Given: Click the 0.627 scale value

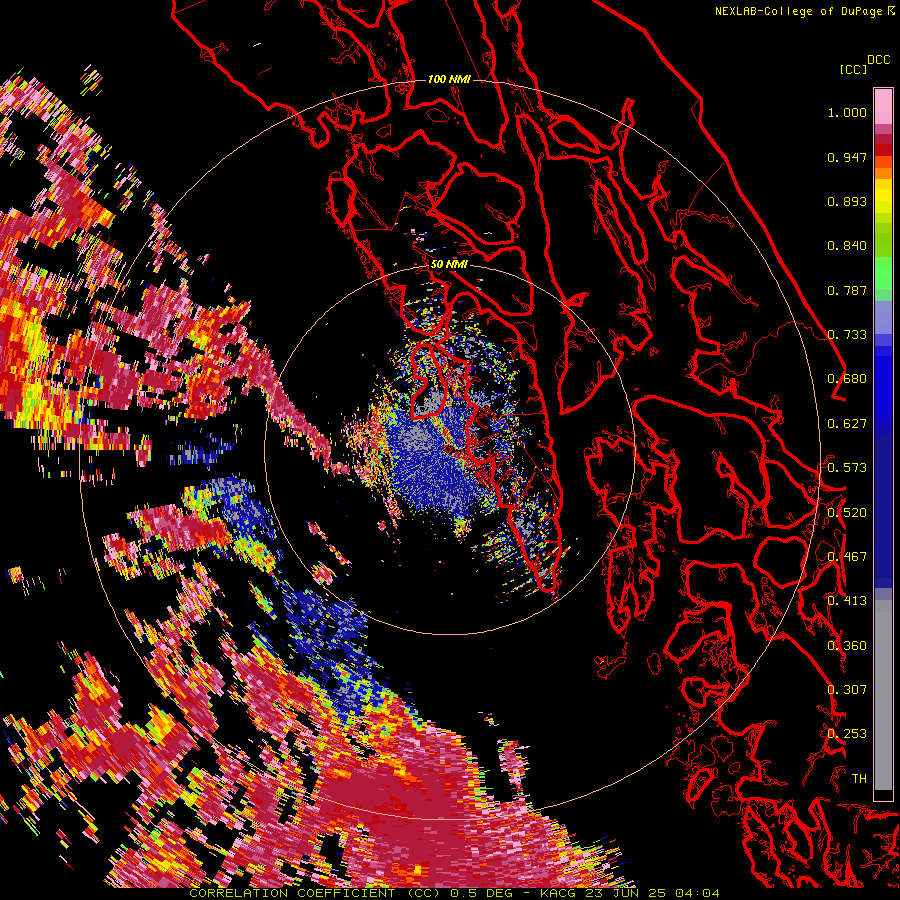Looking at the screenshot, I should pos(847,424).
